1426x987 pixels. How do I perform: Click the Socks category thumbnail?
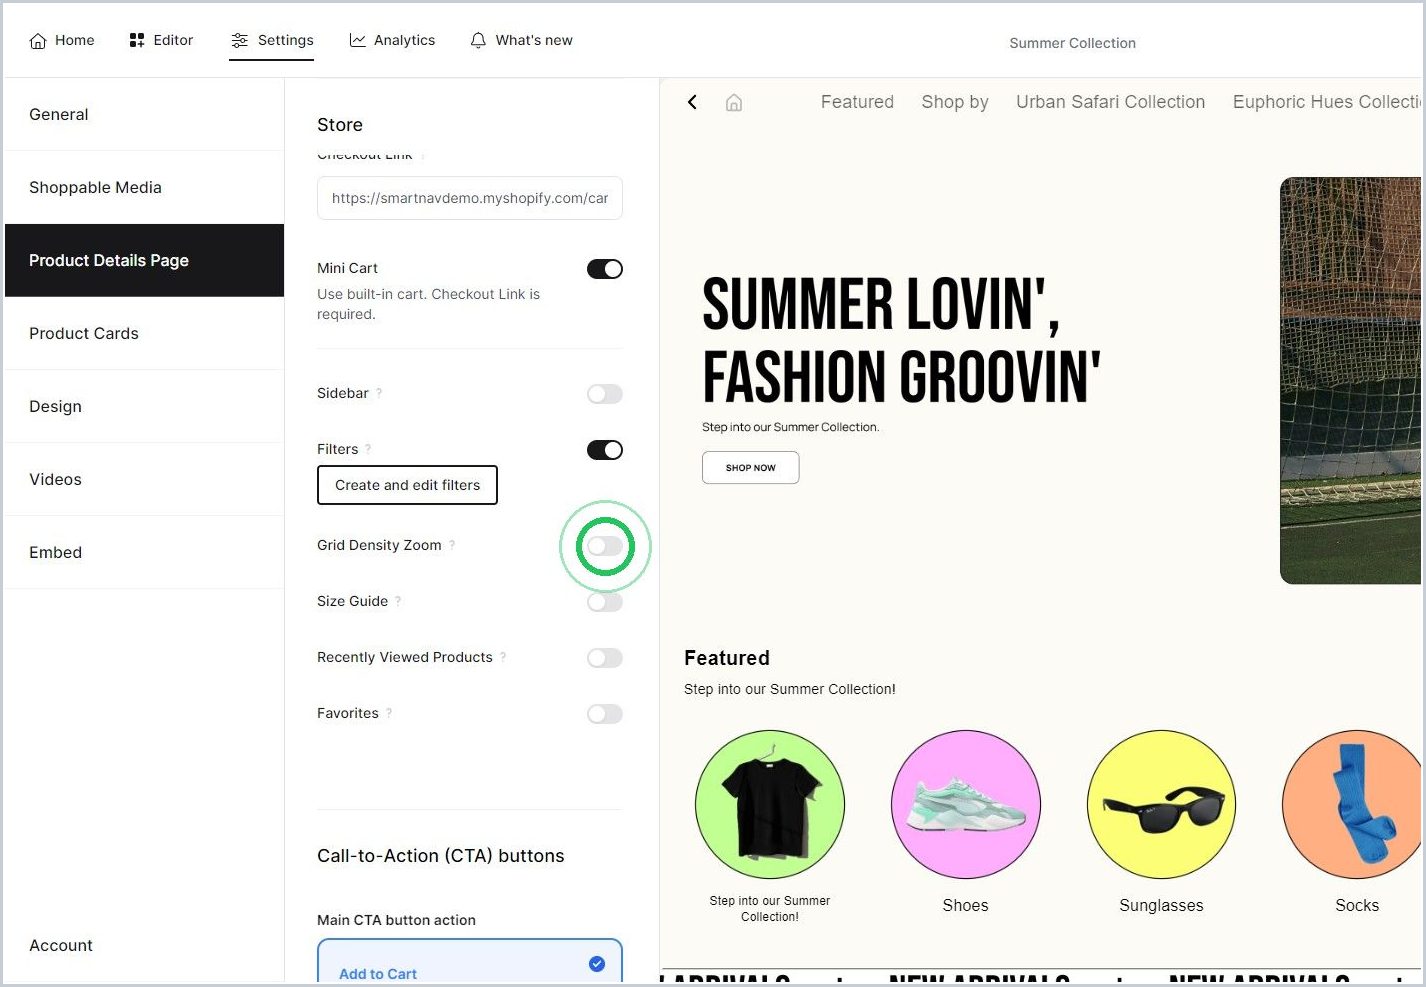(x=1352, y=804)
